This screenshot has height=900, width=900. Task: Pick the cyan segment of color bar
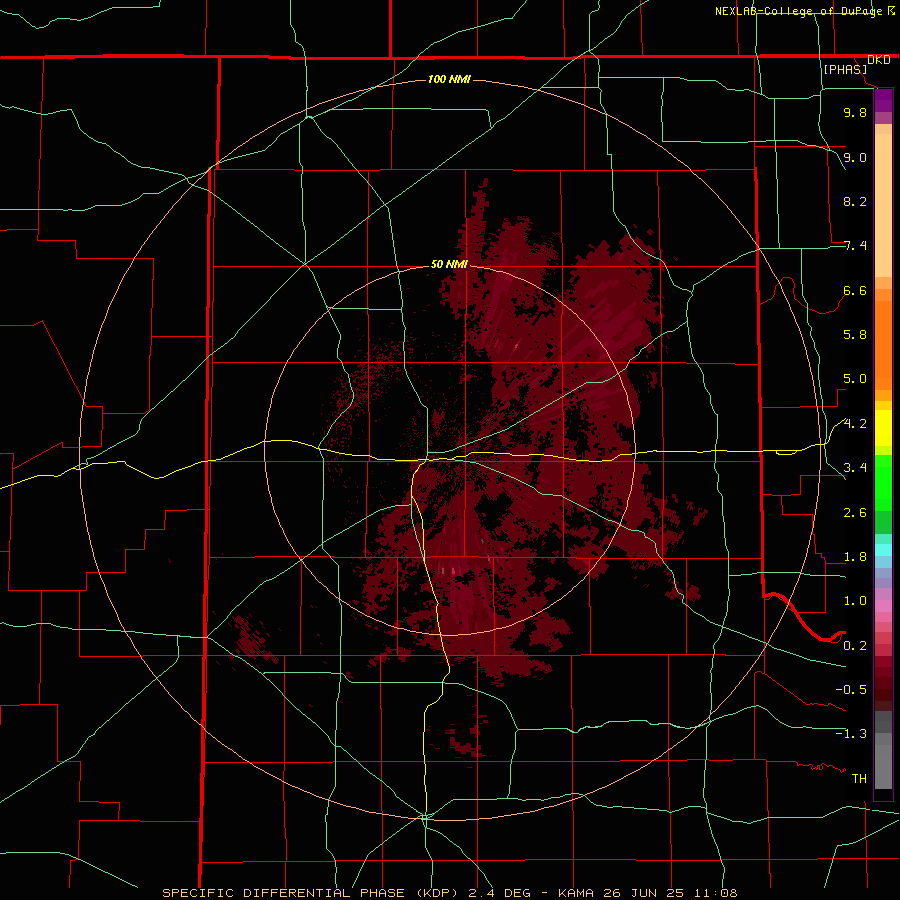883,550
